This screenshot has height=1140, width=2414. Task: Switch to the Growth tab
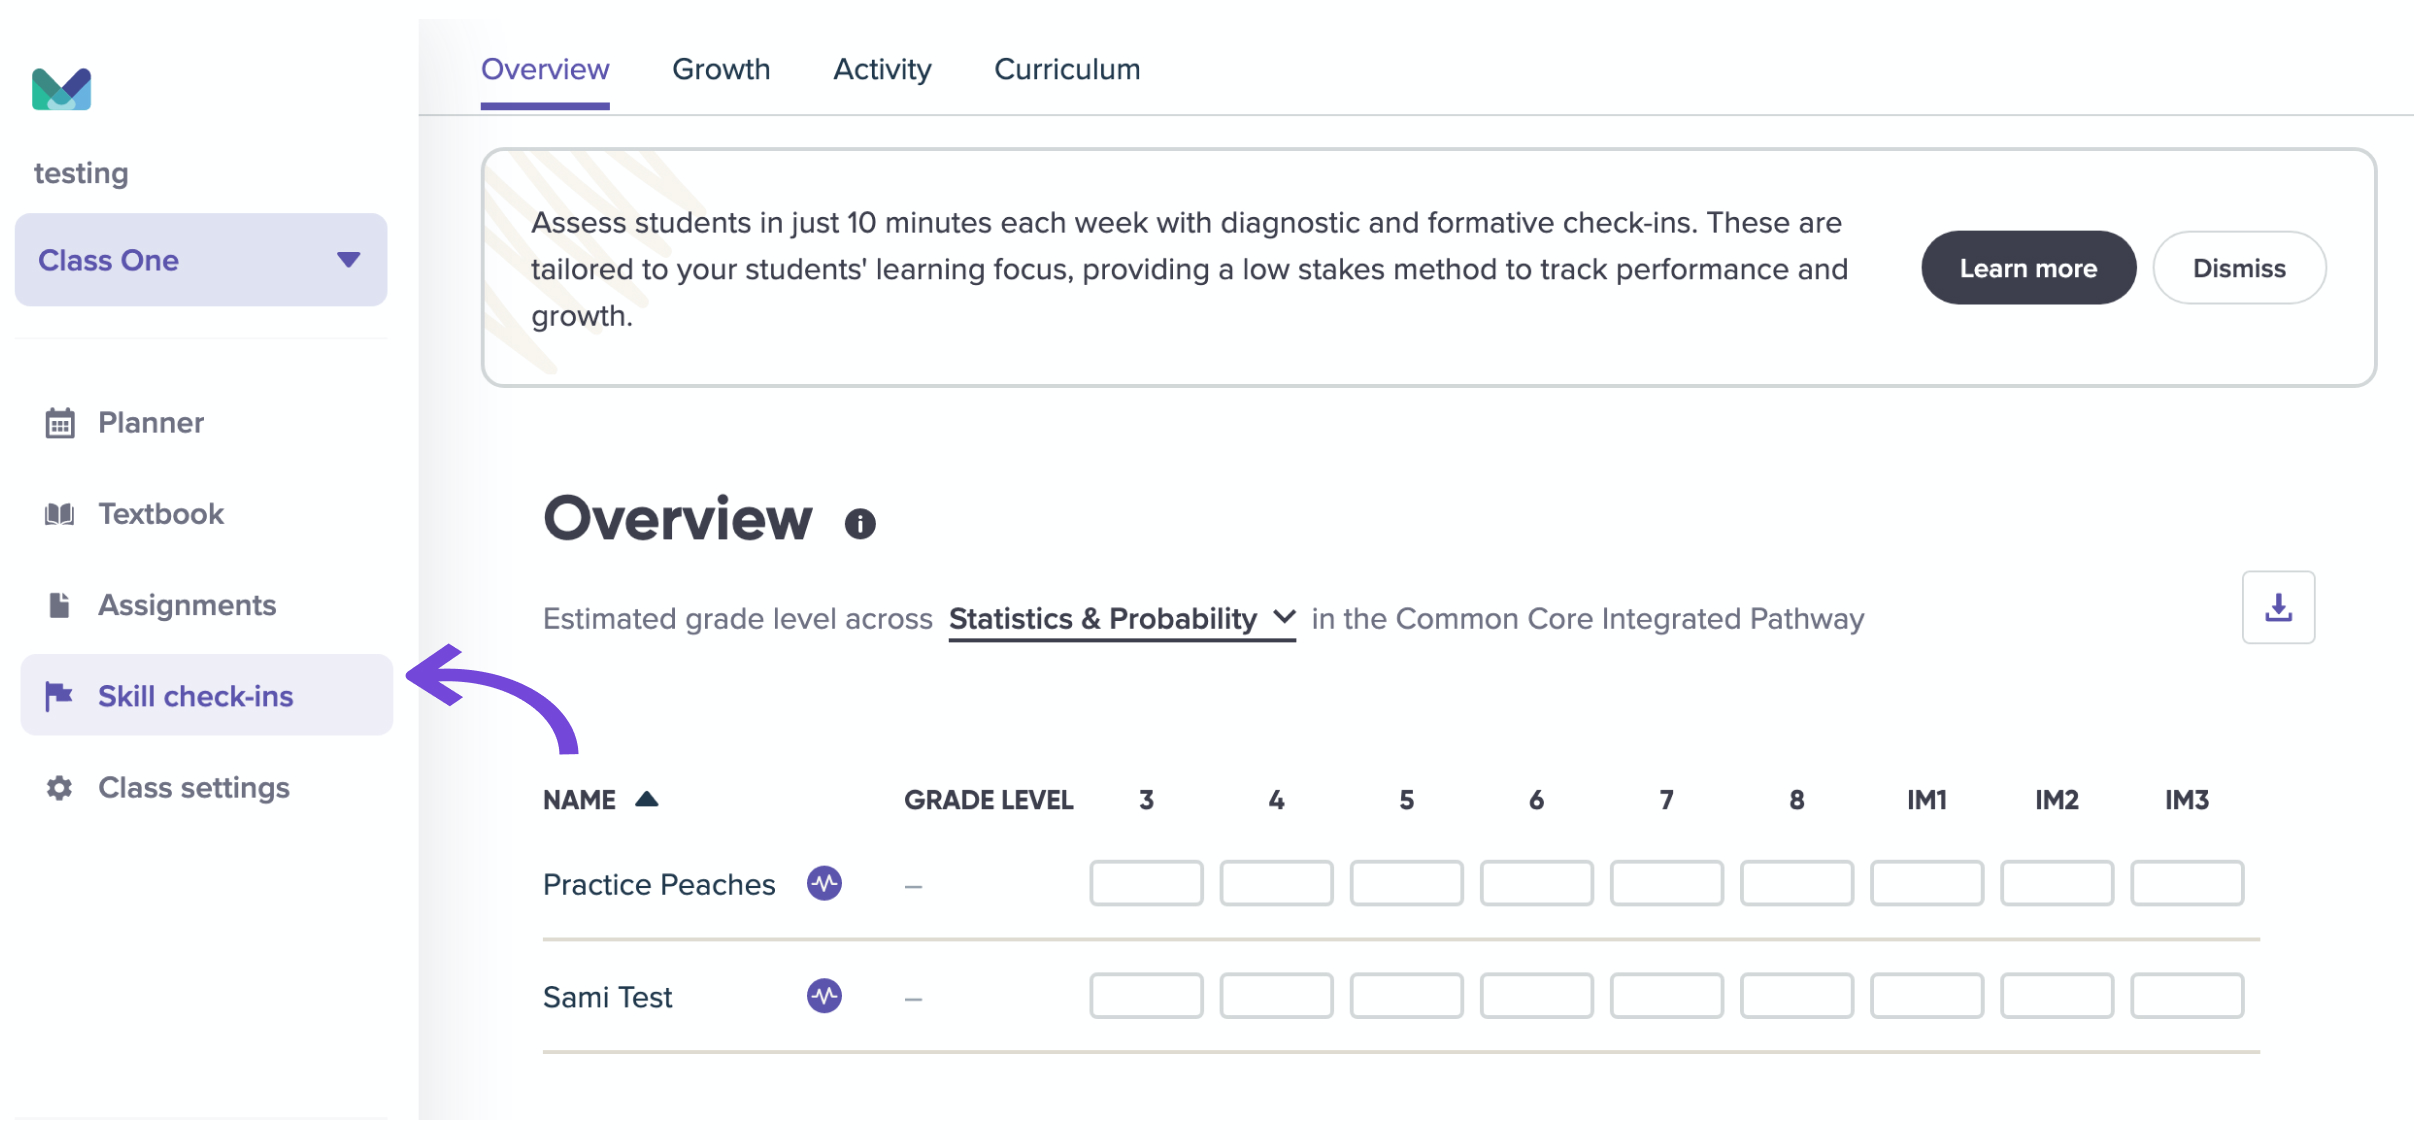tap(721, 69)
